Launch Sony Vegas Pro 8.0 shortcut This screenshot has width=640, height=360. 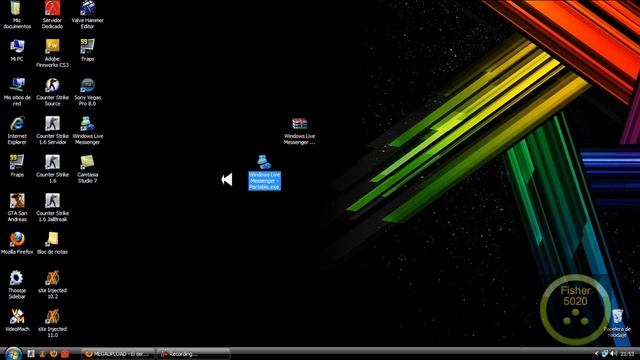point(87,92)
